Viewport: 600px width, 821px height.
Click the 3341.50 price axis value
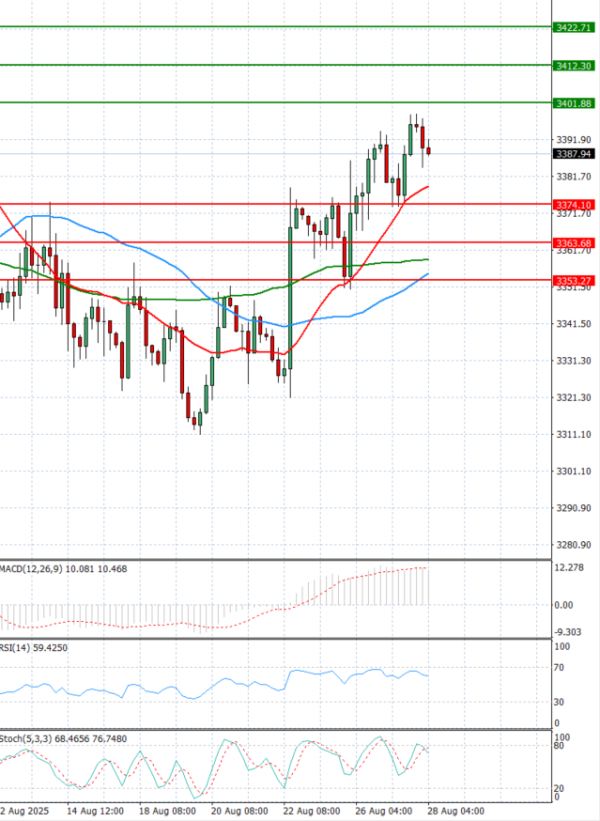coord(574,324)
